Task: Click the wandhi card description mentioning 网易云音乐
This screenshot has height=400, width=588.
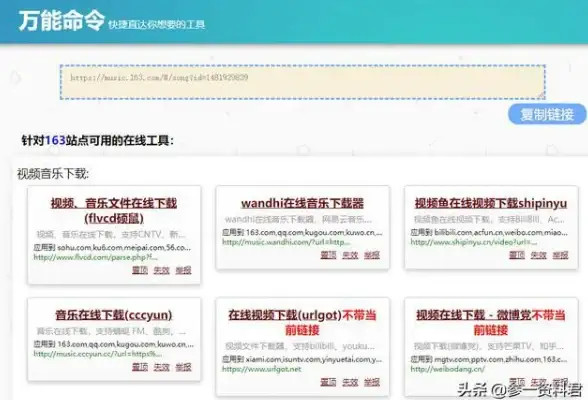Action: tap(298, 219)
